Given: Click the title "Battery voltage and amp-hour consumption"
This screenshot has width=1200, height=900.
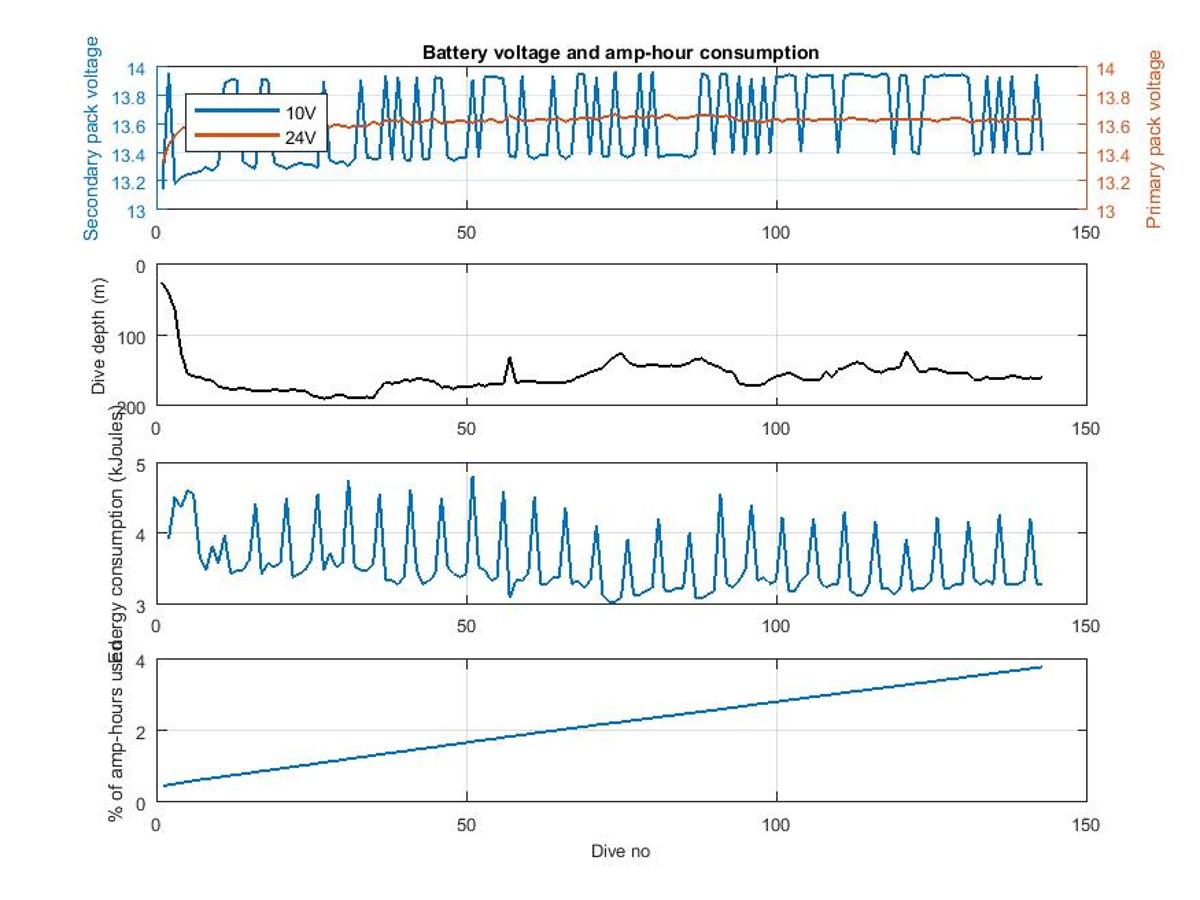Looking at the screenshot, I should point(621,53).
